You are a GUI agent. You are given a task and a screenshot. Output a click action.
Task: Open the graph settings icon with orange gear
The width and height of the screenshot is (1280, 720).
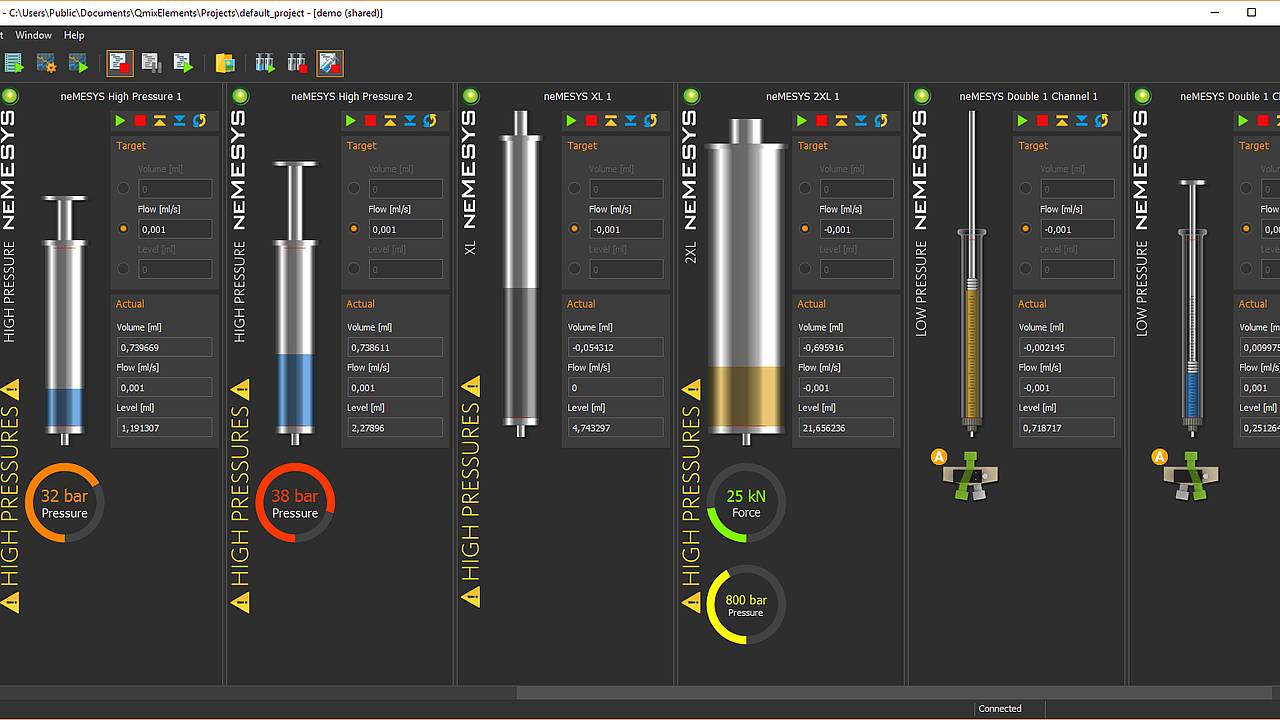(46, 63)
